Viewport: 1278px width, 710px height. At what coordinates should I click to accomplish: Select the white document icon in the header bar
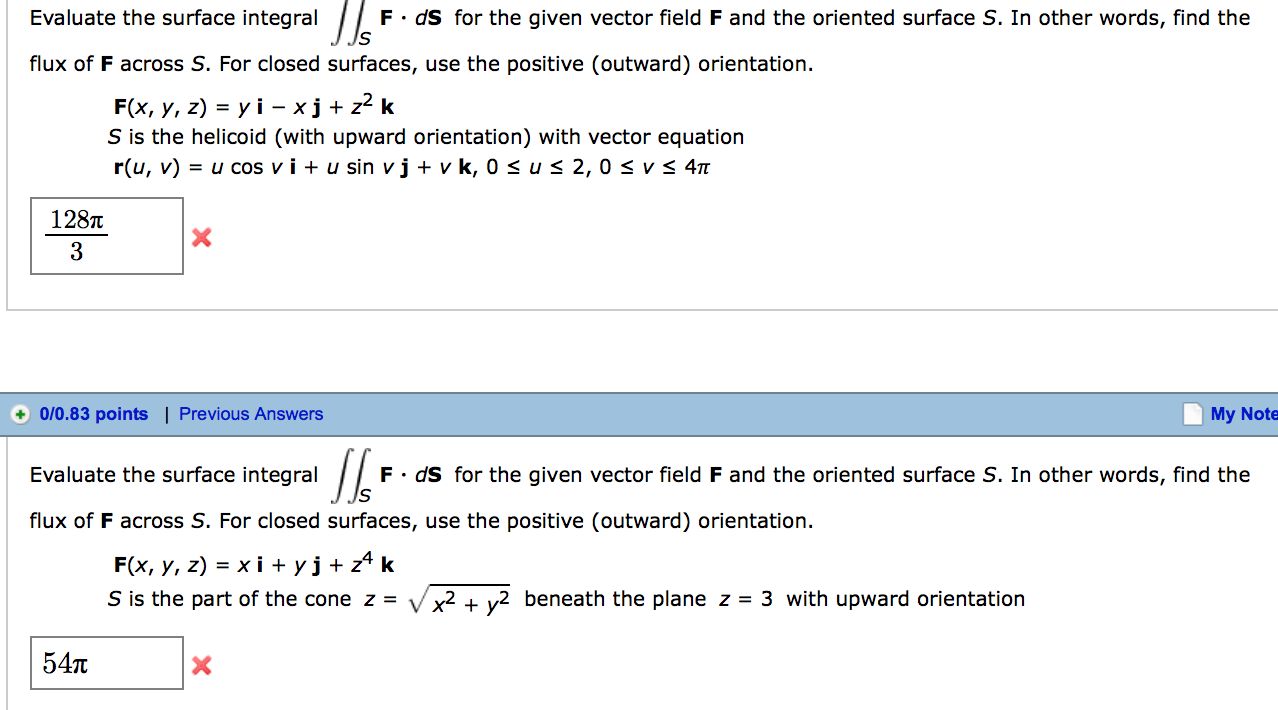(x=1193, y=413)
